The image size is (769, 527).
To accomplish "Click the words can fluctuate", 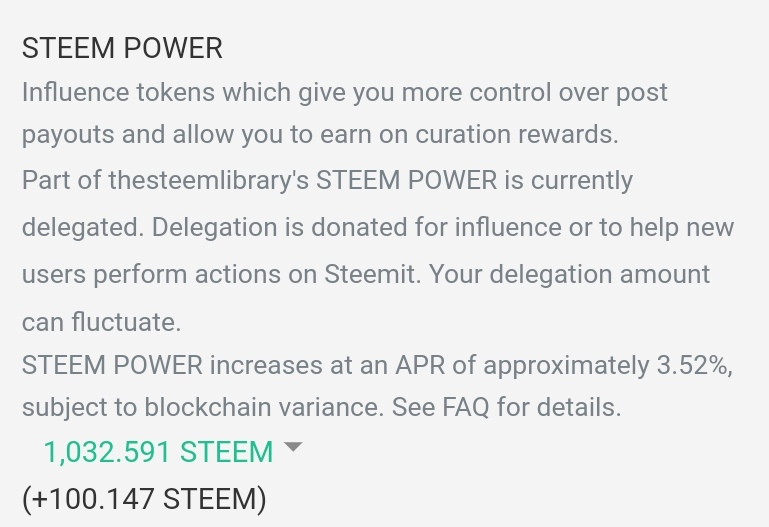I will pos(102,323).
